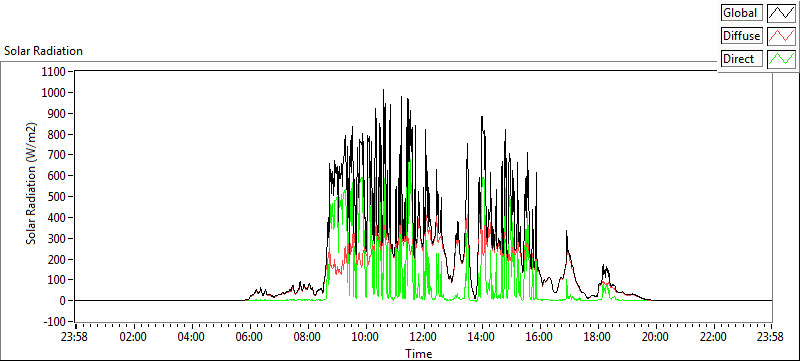Click the Direct green plot icon
The height and width of the screenshot is (361, 800).
coord(781,59)
